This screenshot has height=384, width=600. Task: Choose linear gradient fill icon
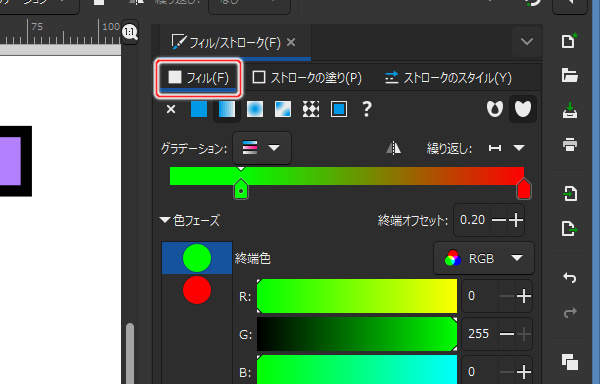point(227,109)
